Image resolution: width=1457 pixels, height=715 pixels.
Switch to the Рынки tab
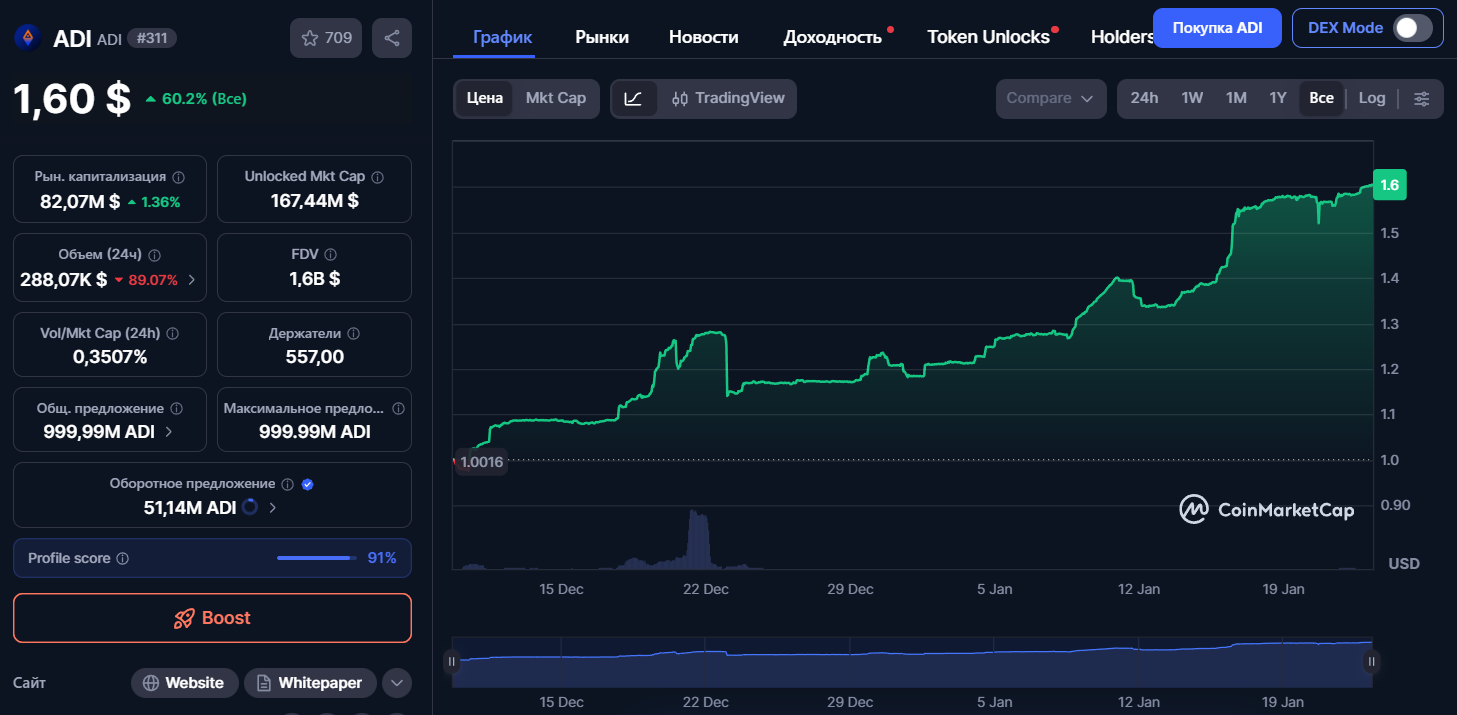(x=602, y=37)
